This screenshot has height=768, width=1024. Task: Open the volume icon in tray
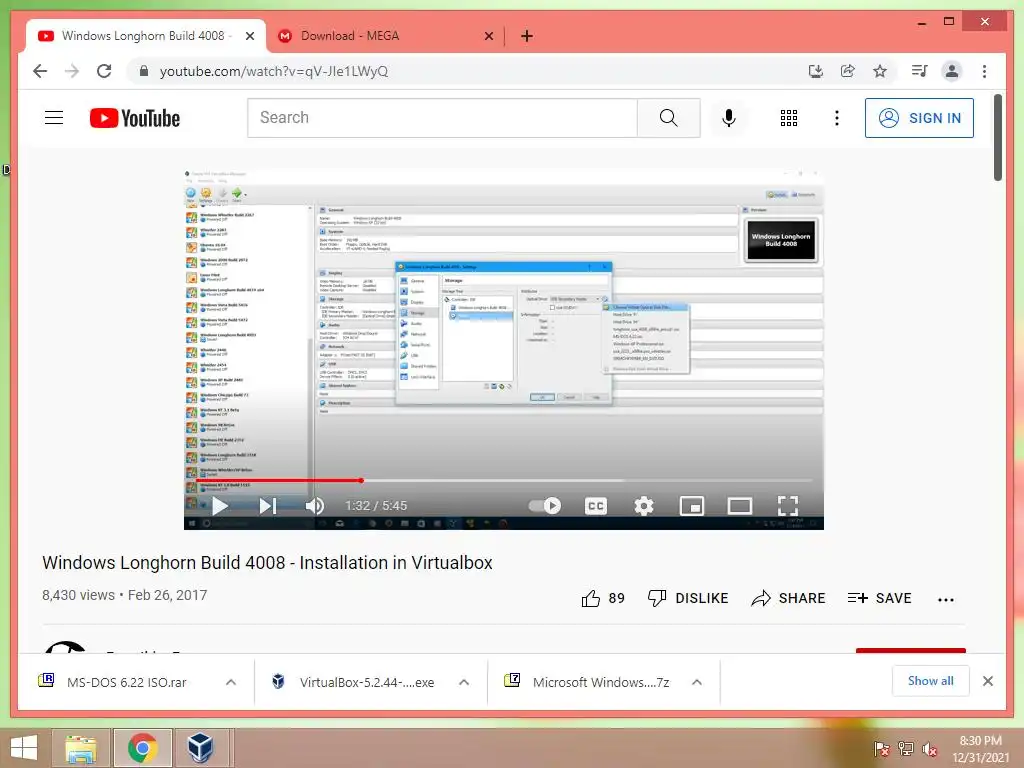click(x=929, y=749)
